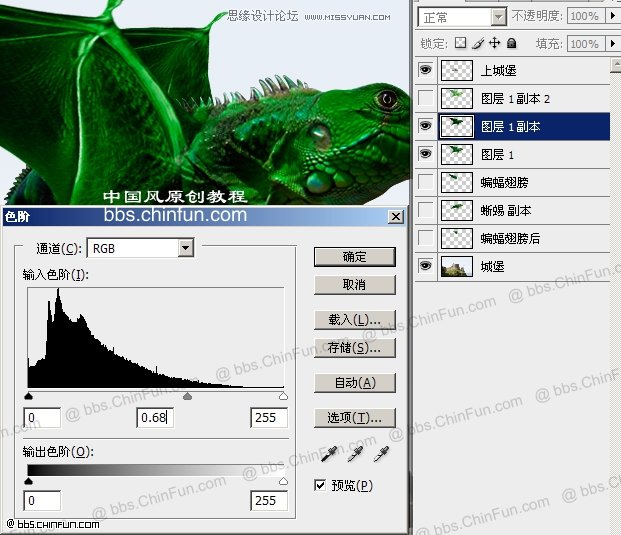
Task: Hide the 图层 1 layer
Action: (x=425, y=154)
